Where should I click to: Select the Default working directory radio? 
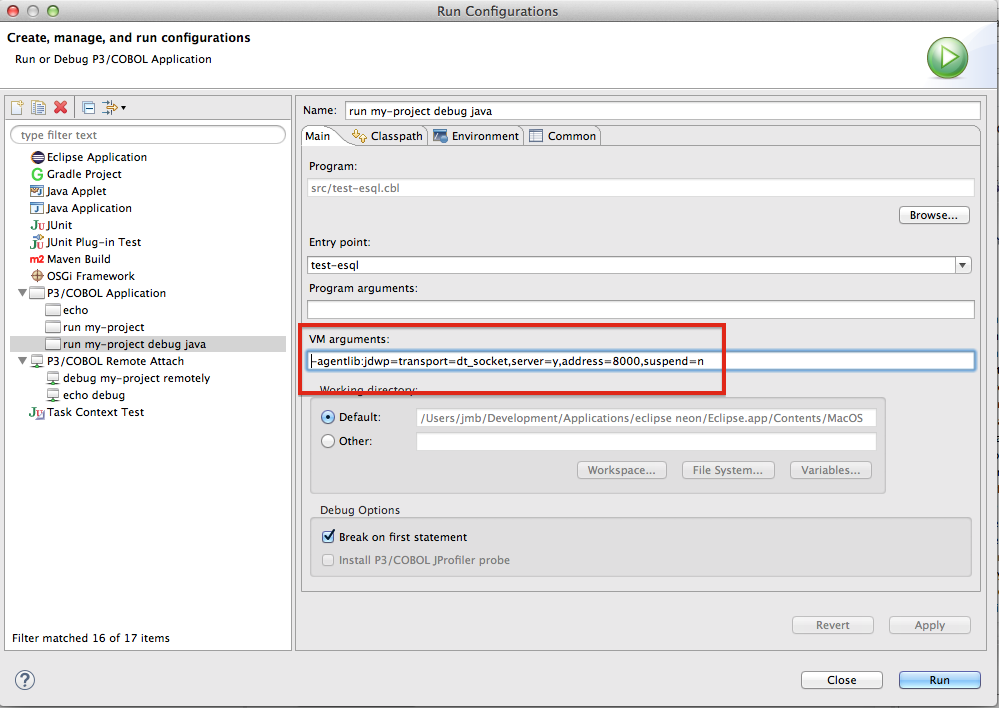[x=328, y=417]
